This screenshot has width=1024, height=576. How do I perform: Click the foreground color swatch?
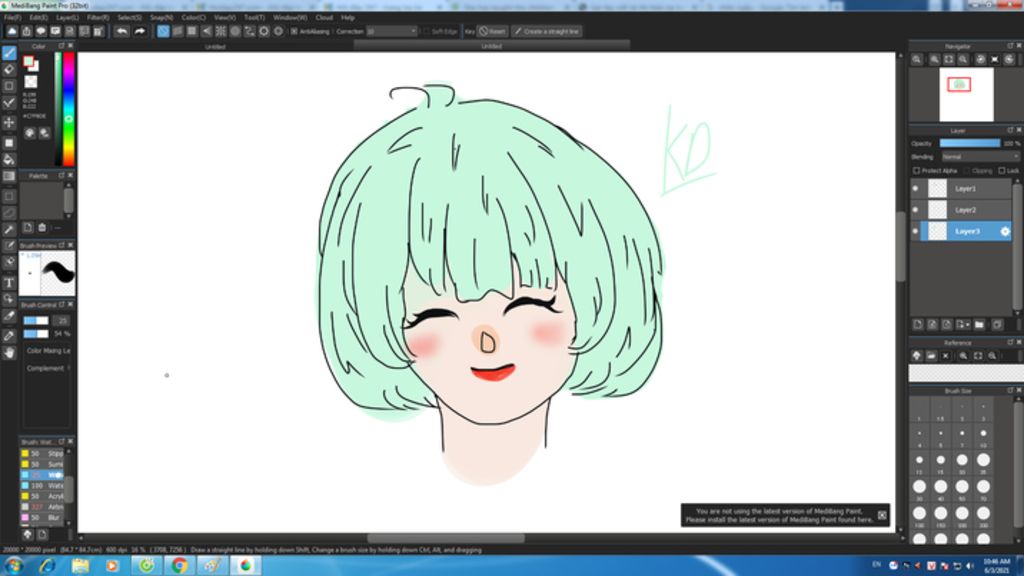(28, 61)
